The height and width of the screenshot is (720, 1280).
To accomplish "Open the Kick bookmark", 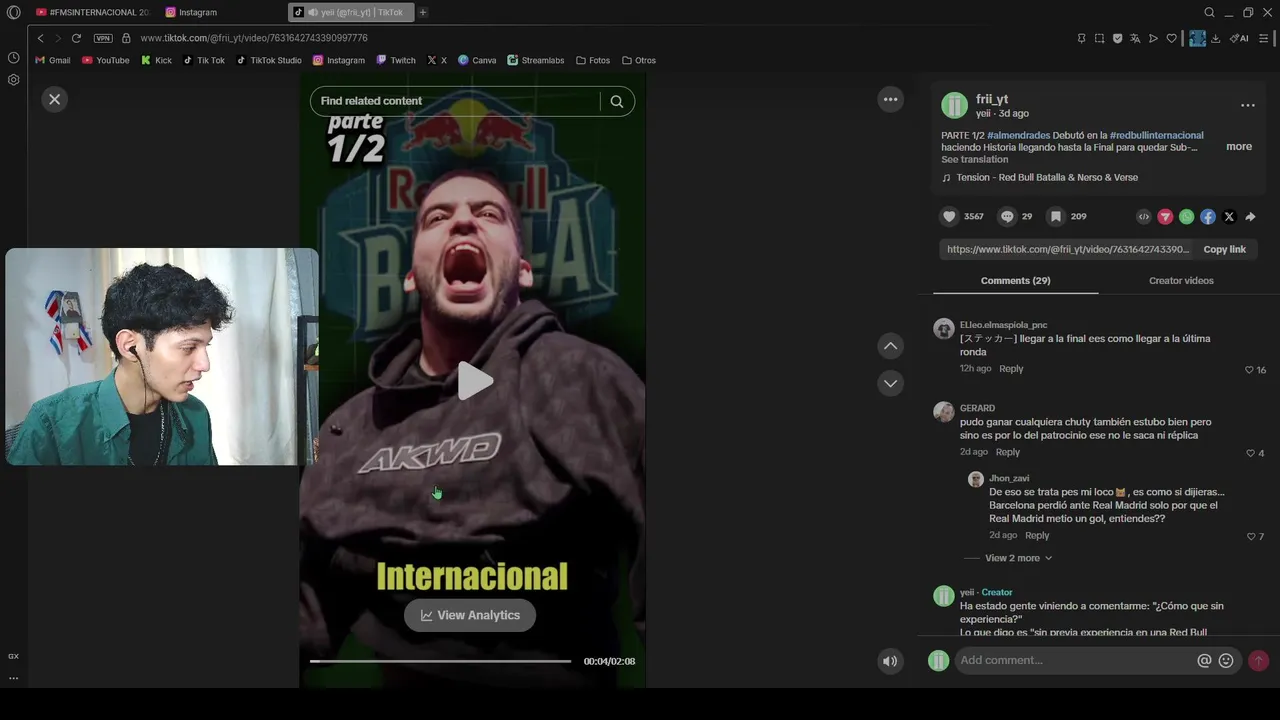I will (156, 60).
